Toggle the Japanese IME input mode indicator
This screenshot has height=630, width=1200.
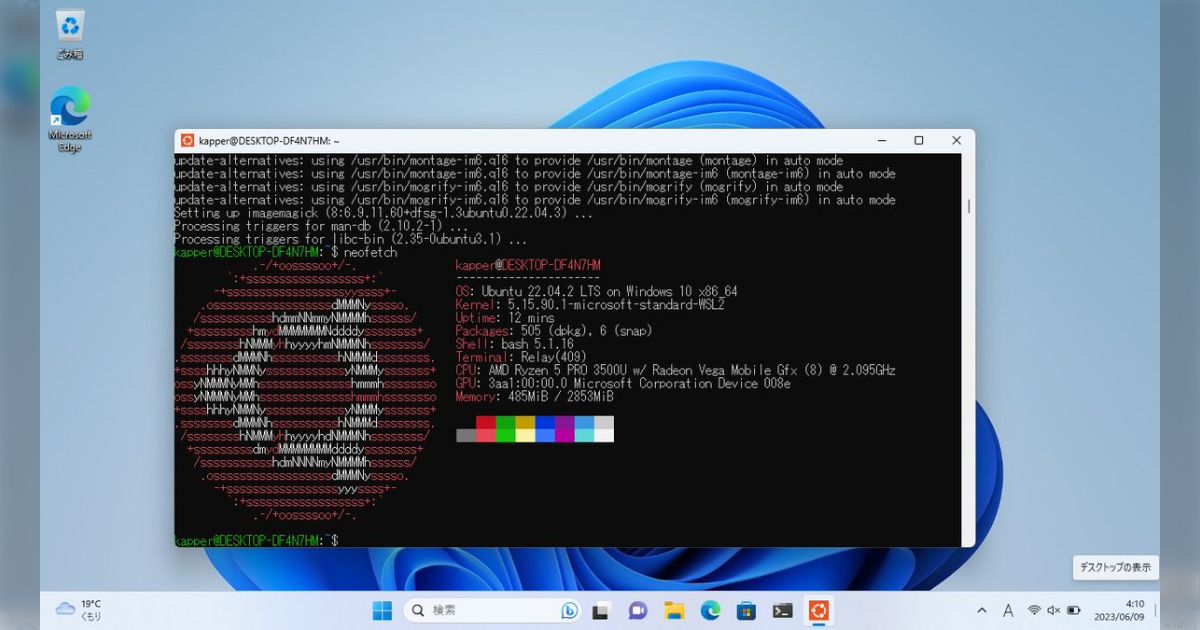click(1008, 609)
